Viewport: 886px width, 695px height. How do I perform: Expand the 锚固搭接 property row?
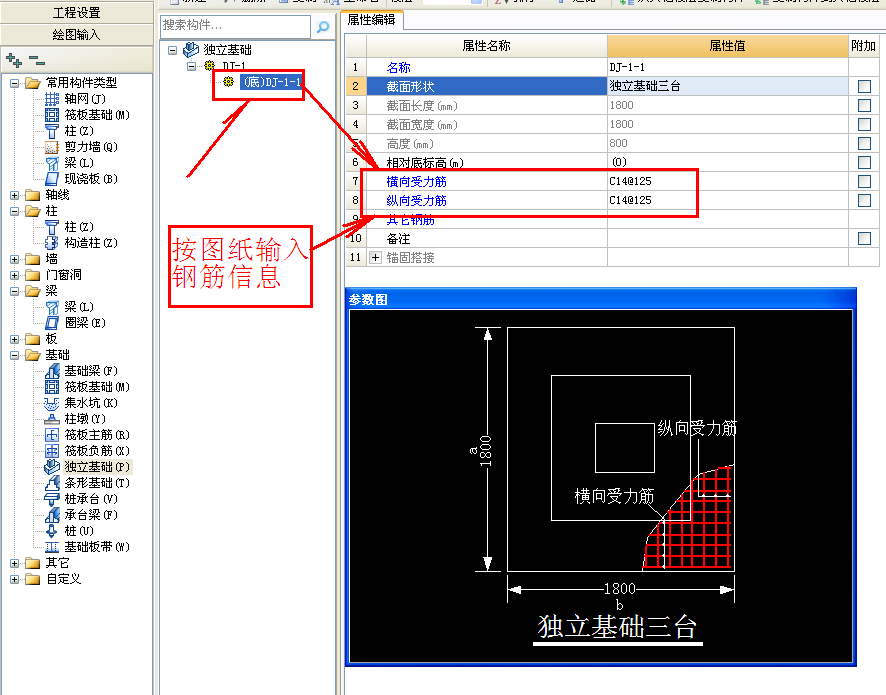(x=375, y=258)
